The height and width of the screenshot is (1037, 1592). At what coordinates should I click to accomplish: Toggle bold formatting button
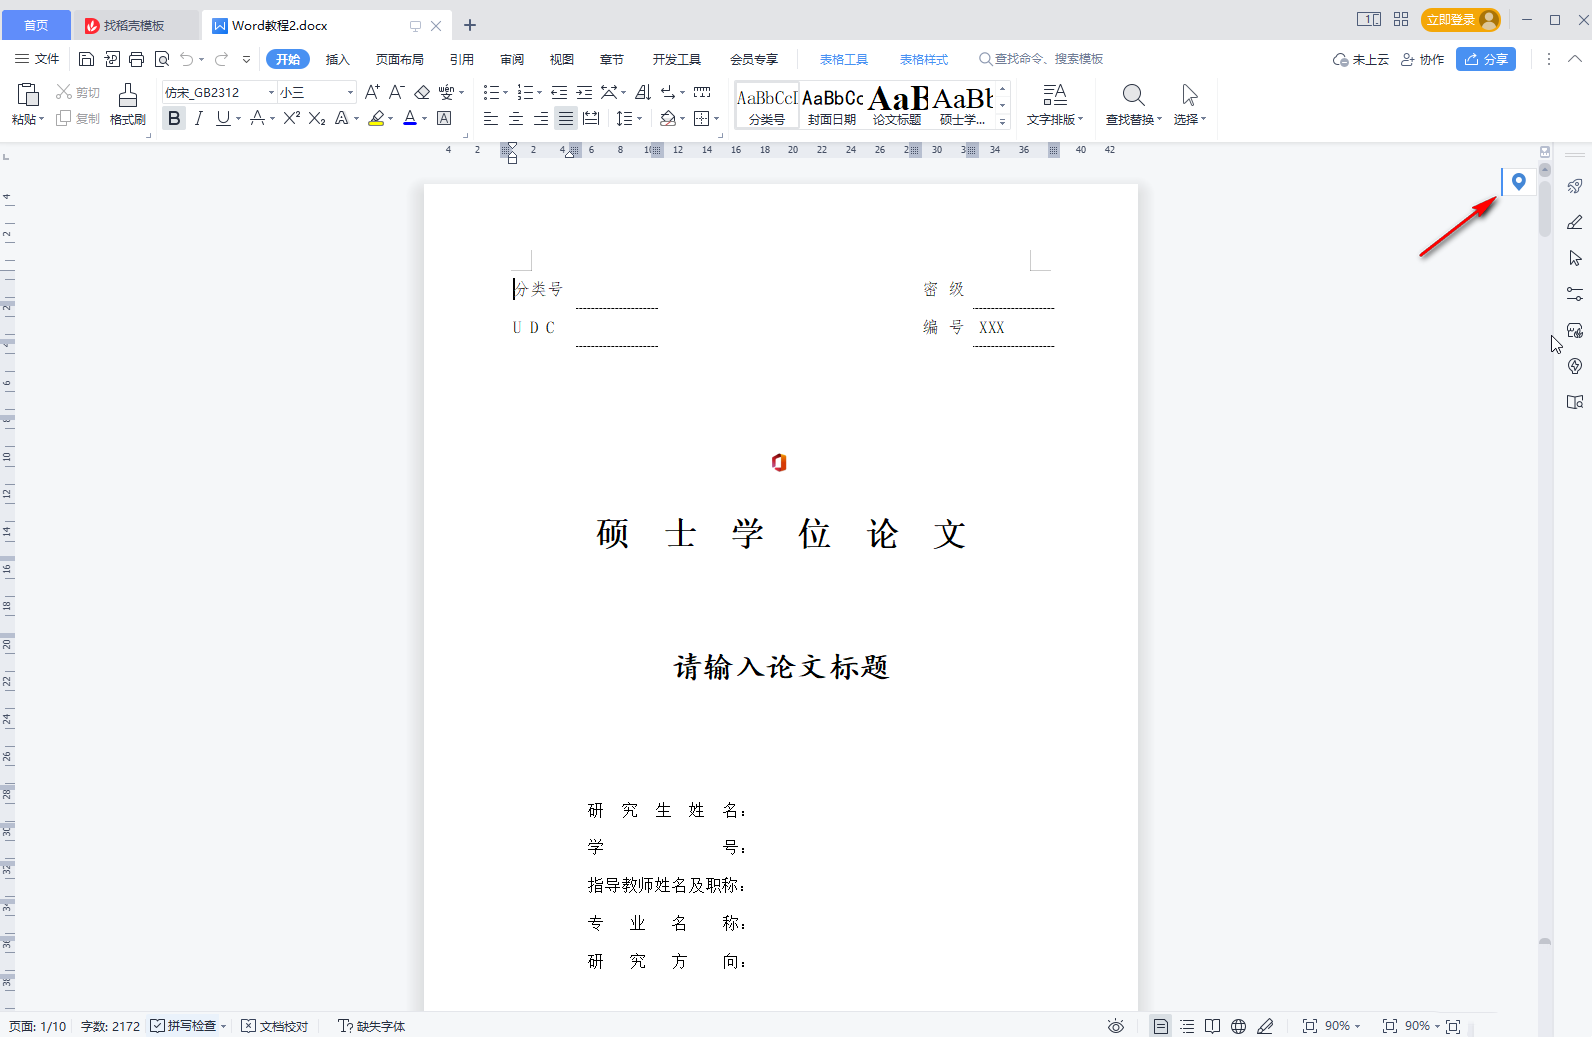174,119
